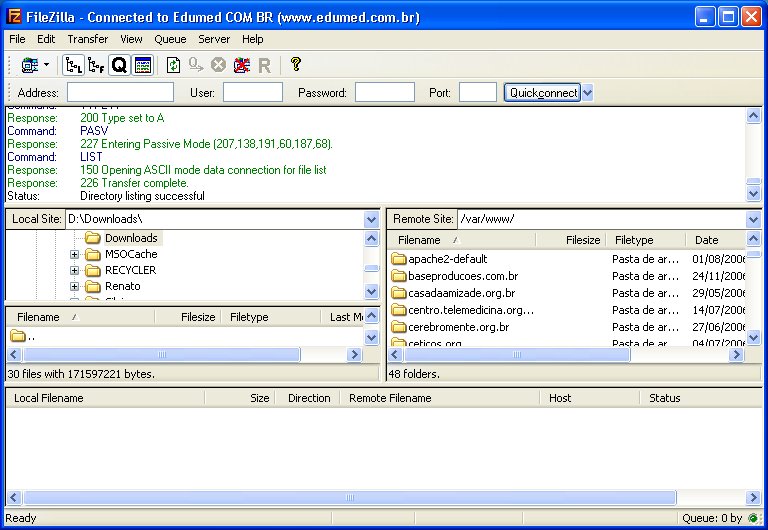Expand the Renato tree node
Image resolution: width=768 pixels, height=530 pixels.
click(x=74, y=287)
